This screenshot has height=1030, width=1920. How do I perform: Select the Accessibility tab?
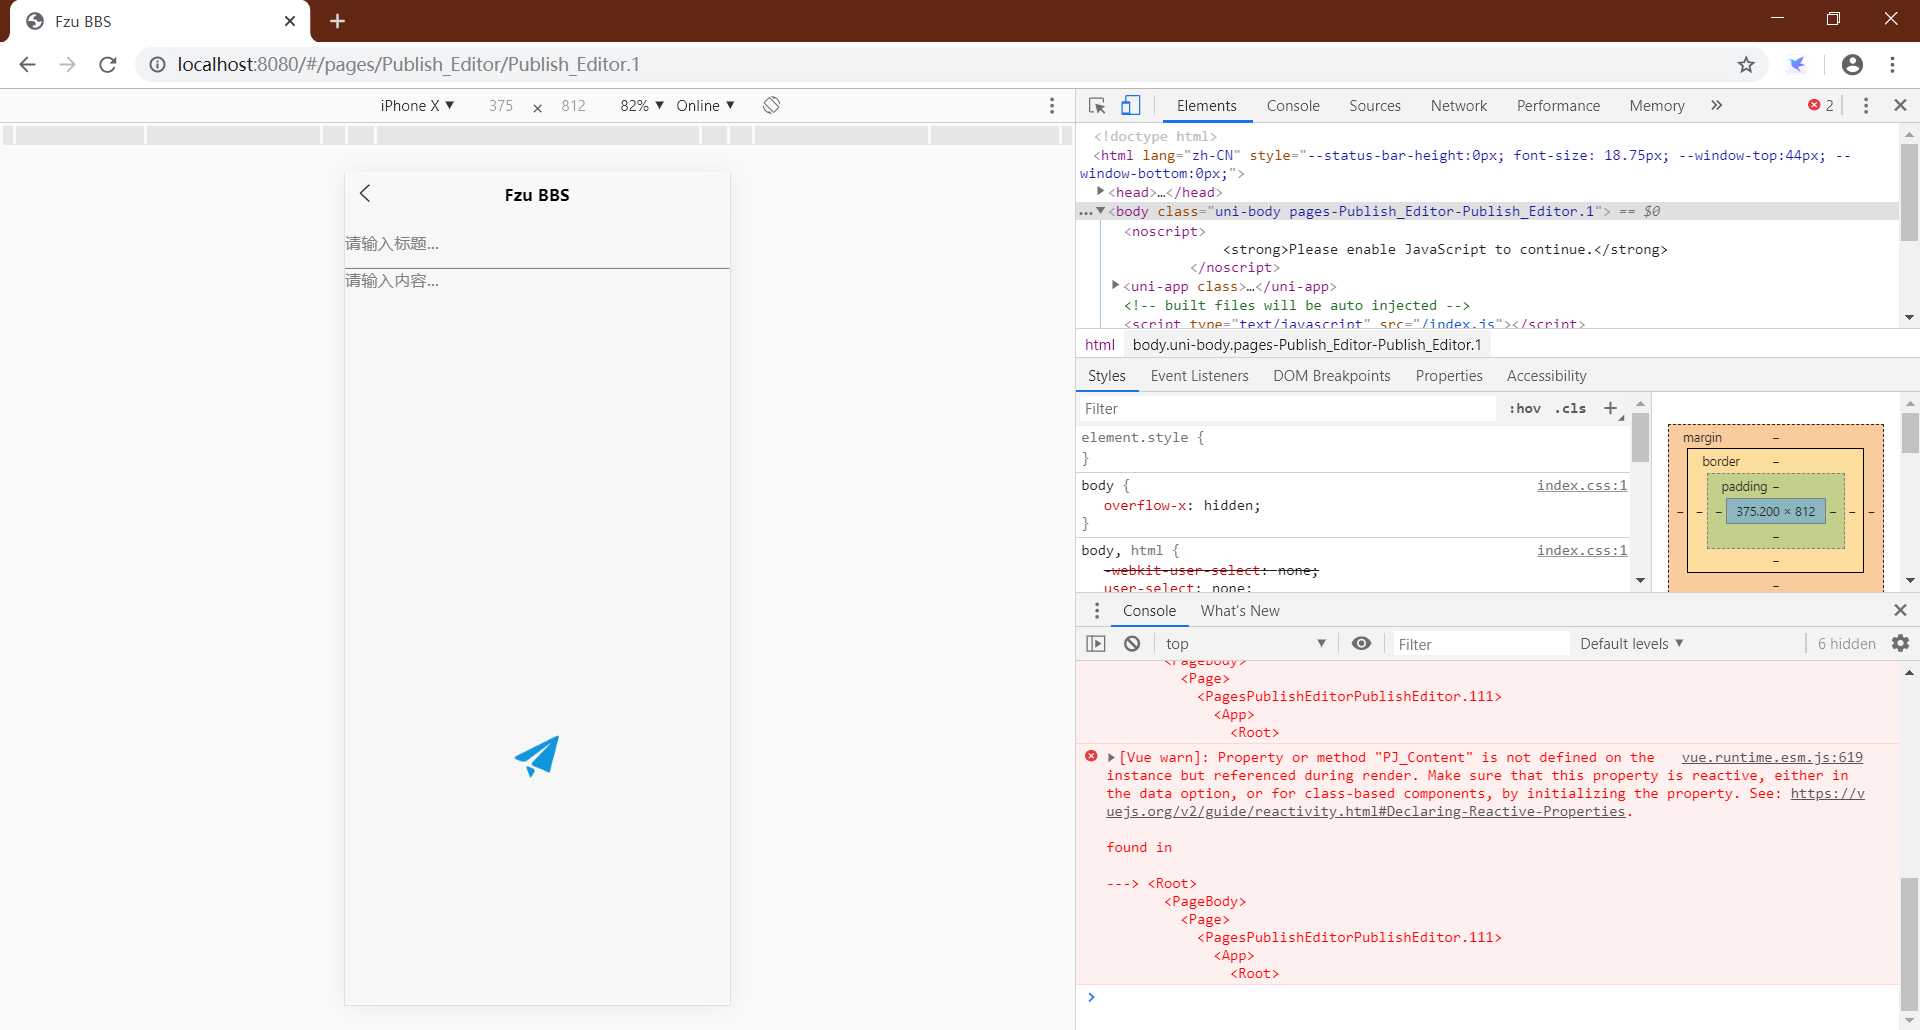(1546, 376)
